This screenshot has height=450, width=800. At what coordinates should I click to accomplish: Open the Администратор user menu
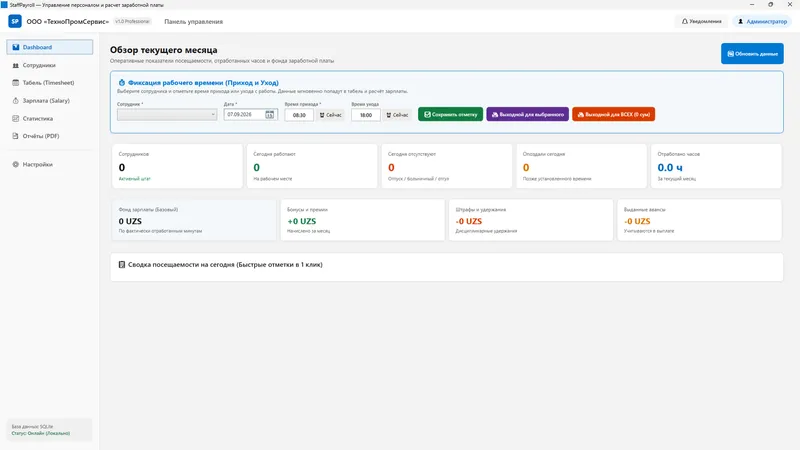[762, 21]
